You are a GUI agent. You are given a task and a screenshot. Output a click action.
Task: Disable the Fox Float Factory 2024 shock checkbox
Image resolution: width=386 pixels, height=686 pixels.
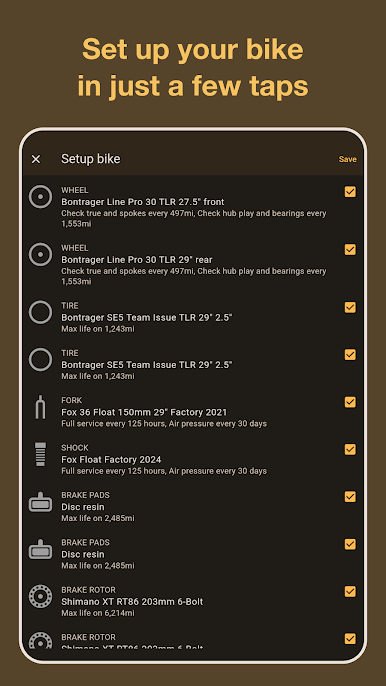(350, 449)
